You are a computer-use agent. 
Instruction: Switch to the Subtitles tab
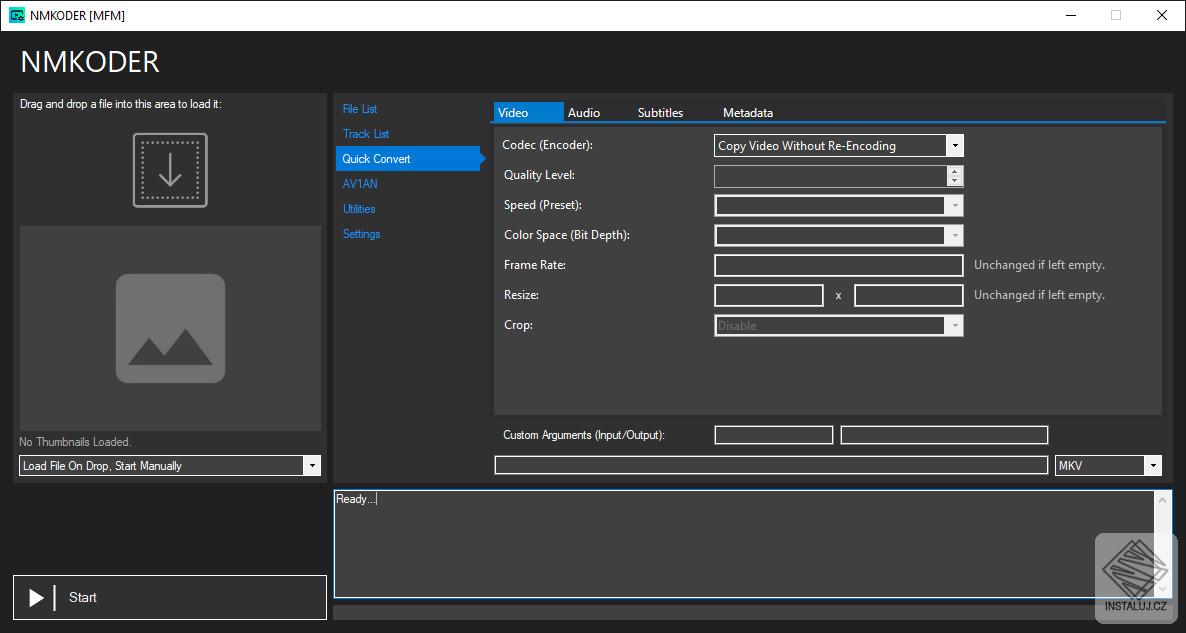(x=660, y=113)
